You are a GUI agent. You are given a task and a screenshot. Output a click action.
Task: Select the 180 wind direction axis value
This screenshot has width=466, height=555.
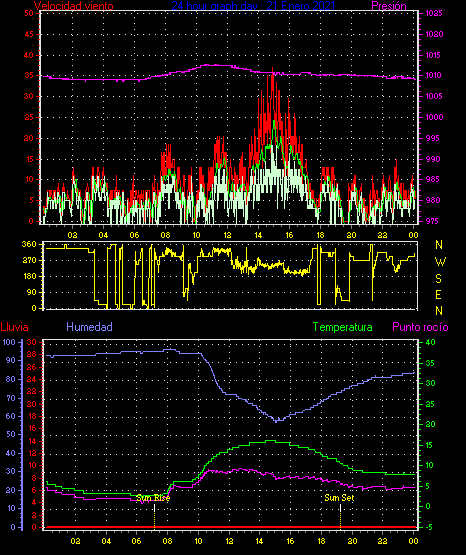coord(29,276)
